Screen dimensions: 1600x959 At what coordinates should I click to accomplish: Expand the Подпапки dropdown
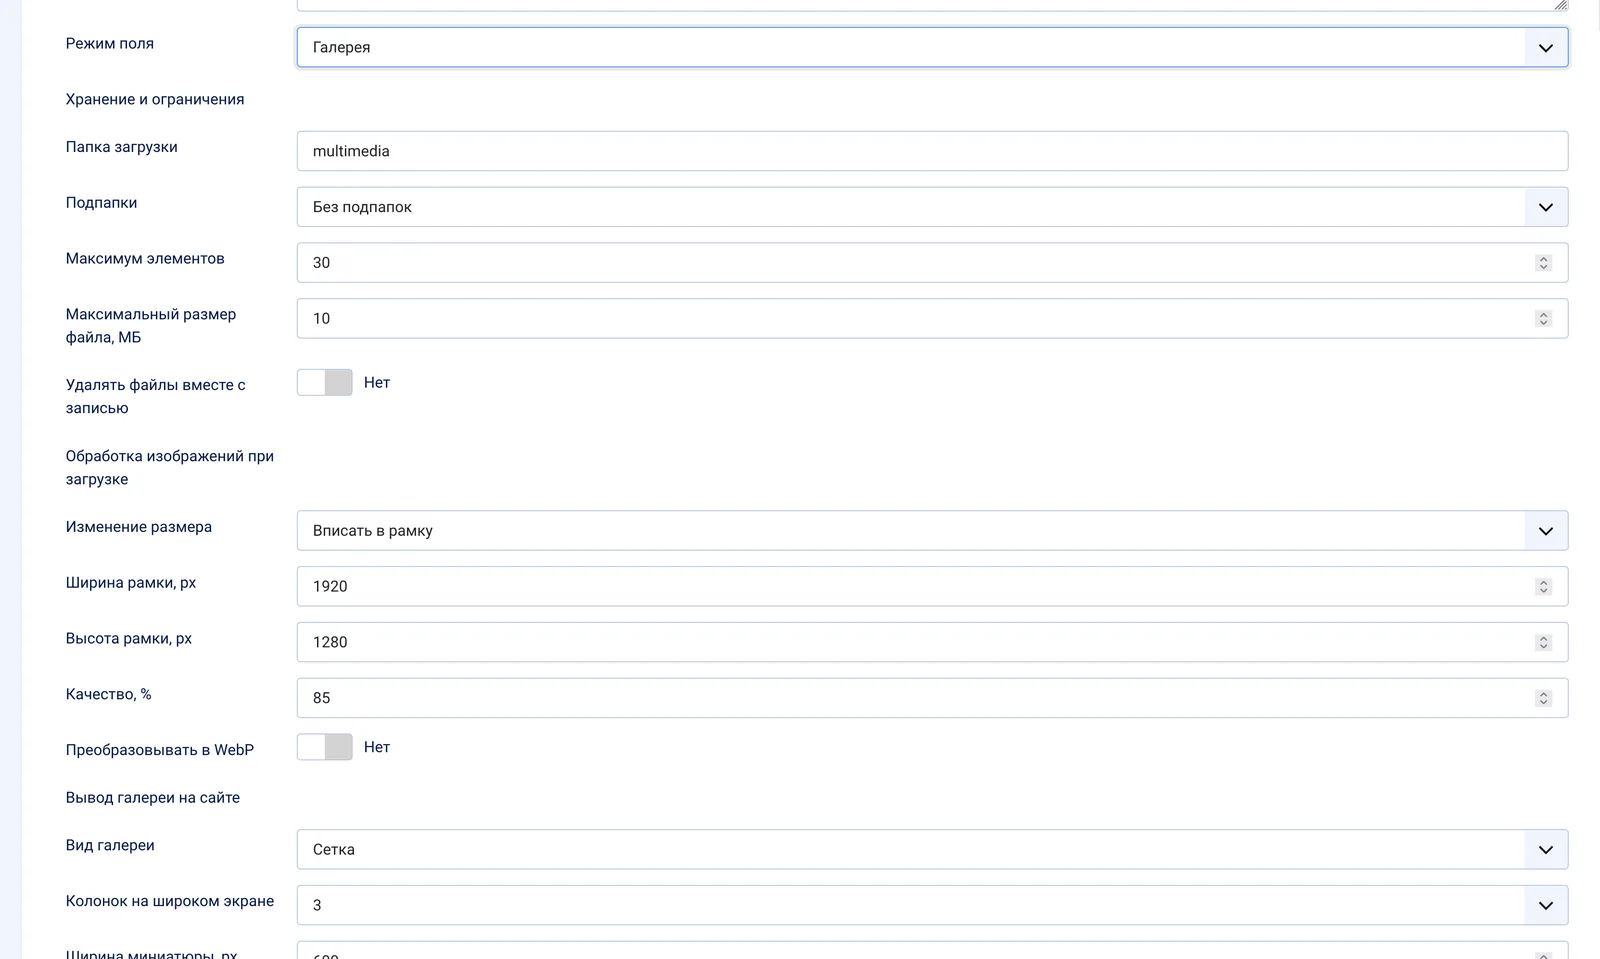click(x=932, y=207)
